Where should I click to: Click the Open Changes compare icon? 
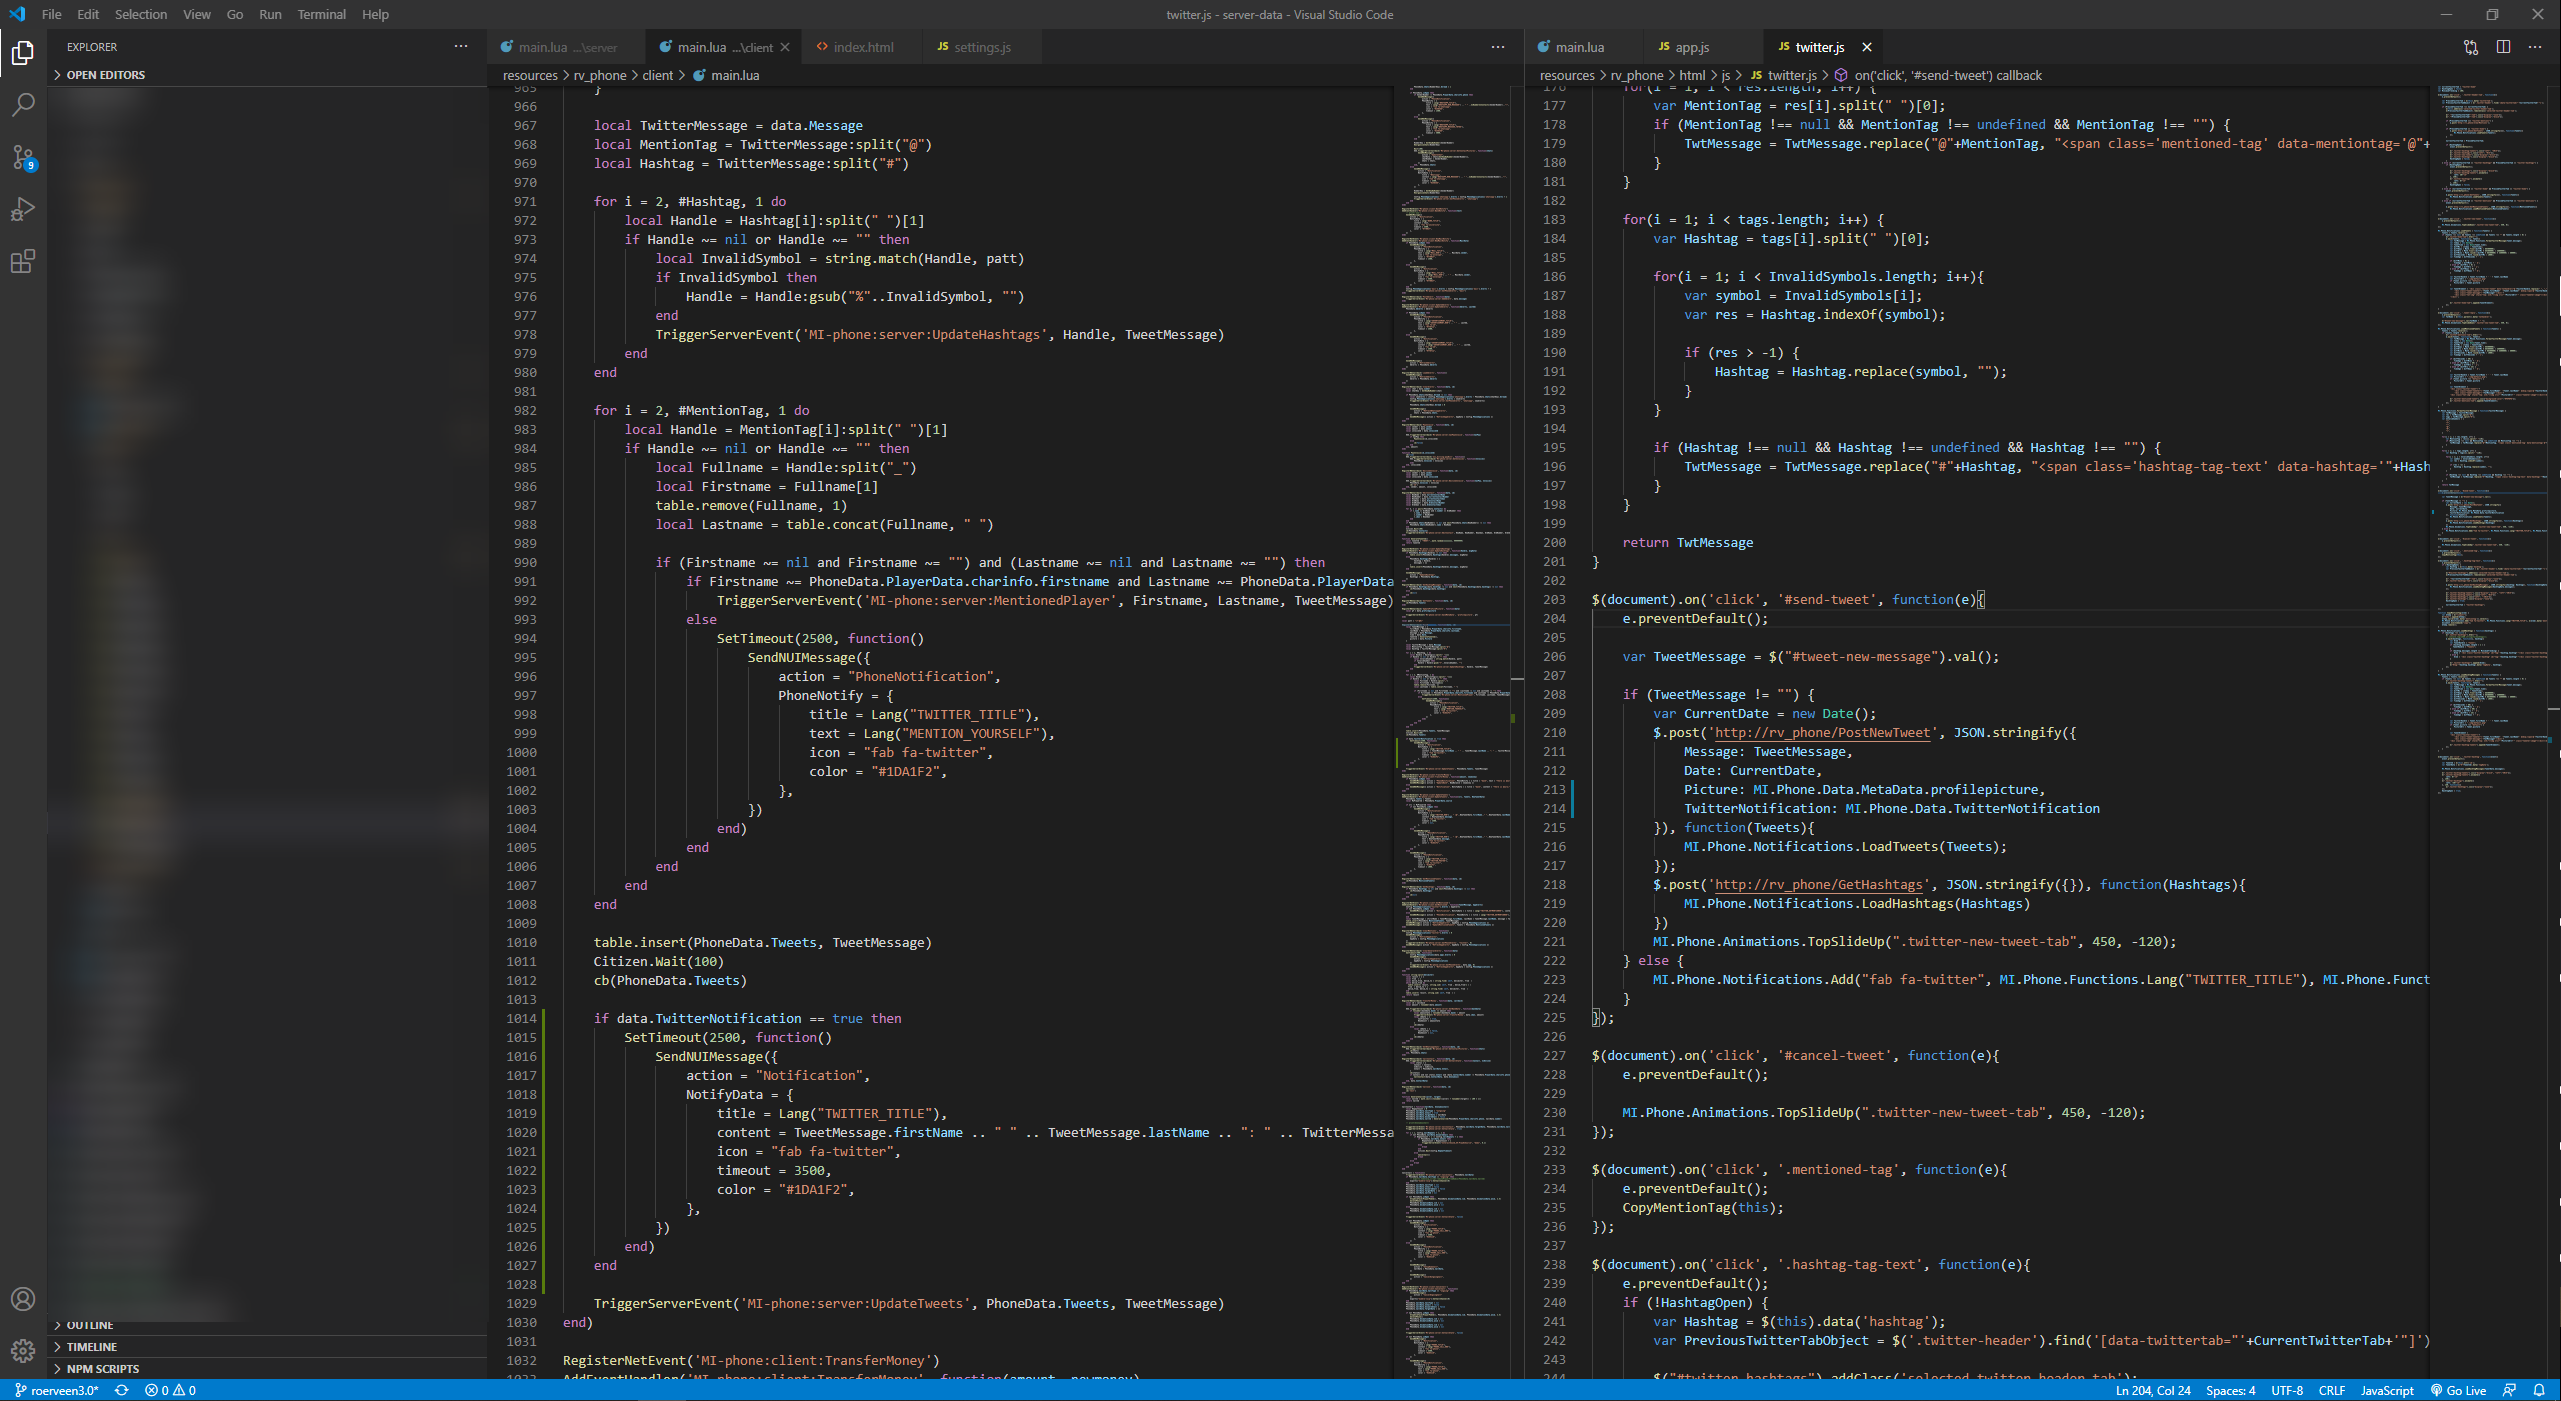[x=2471, y=47]
